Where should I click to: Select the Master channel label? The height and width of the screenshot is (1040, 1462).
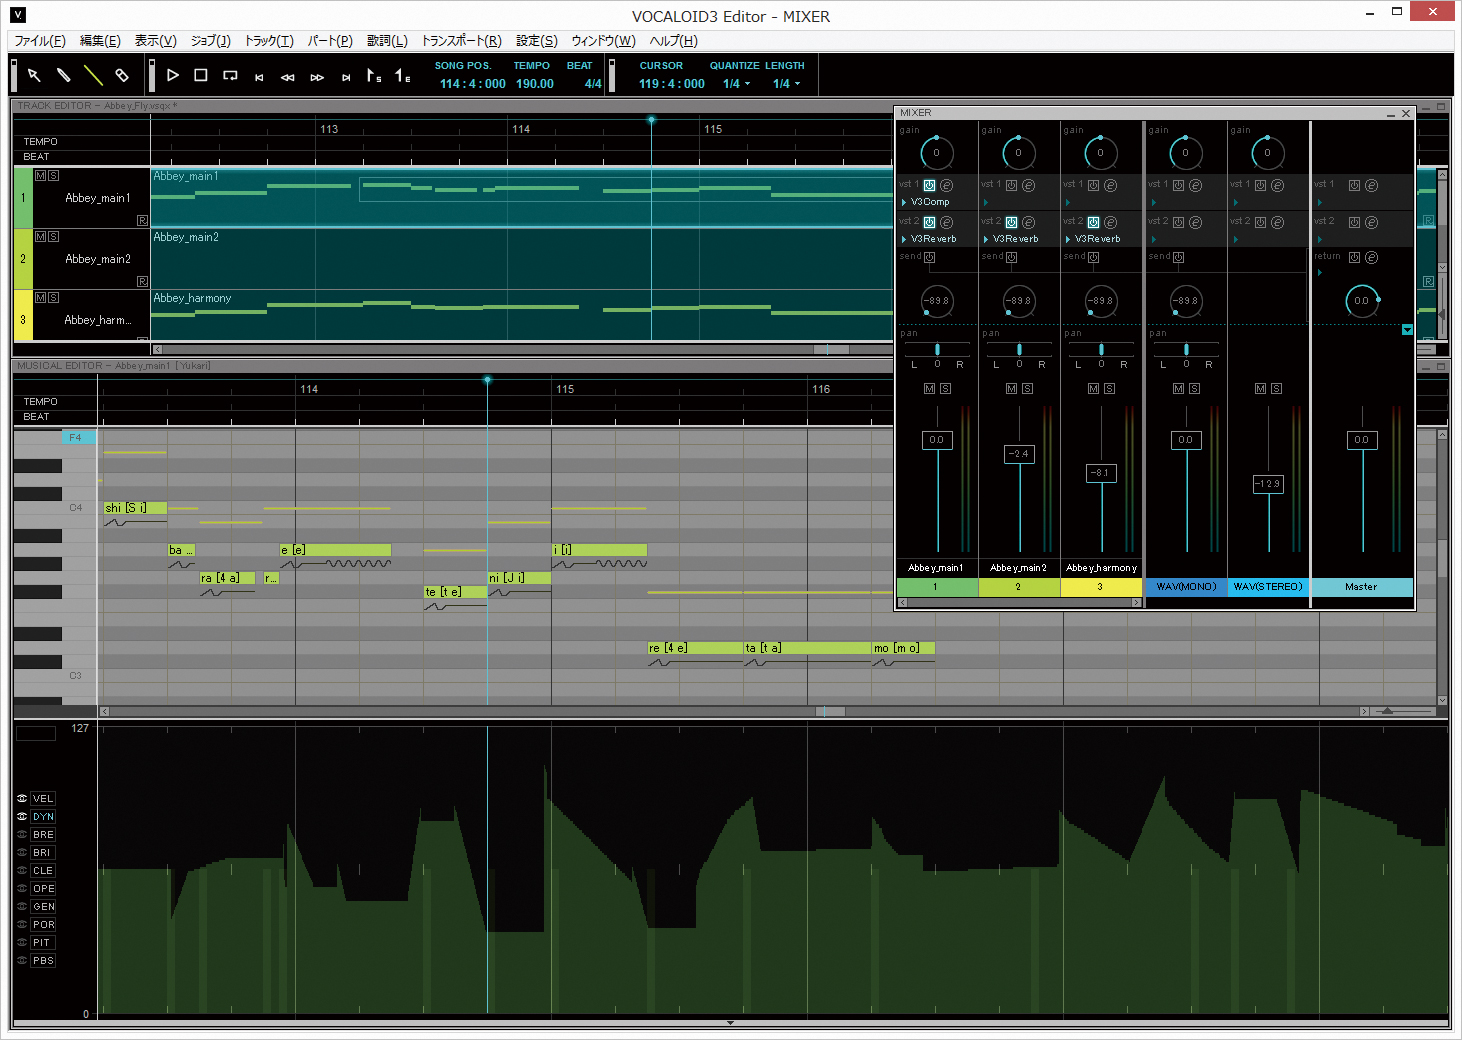1361,587
